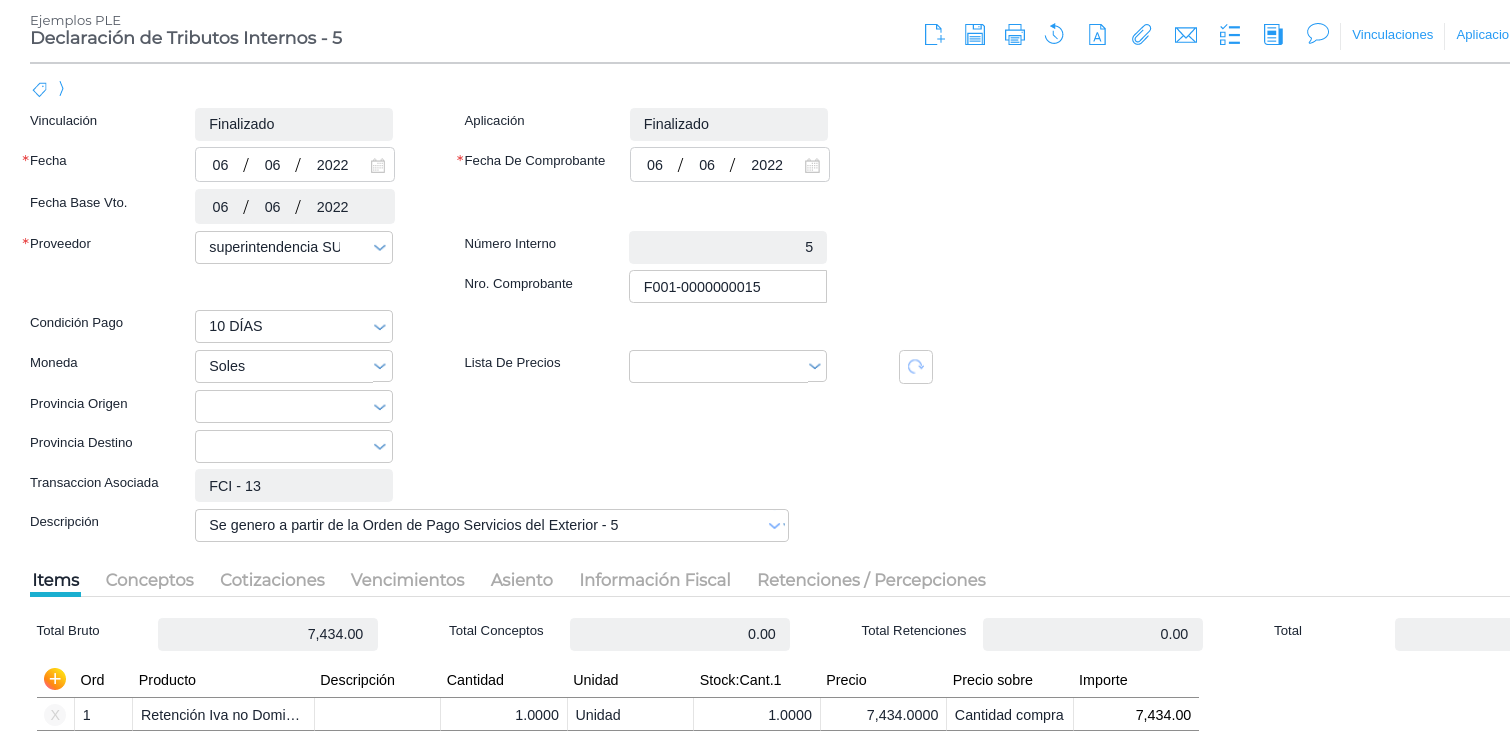Refresh the Lista De Precios

(x=915, y=367)
